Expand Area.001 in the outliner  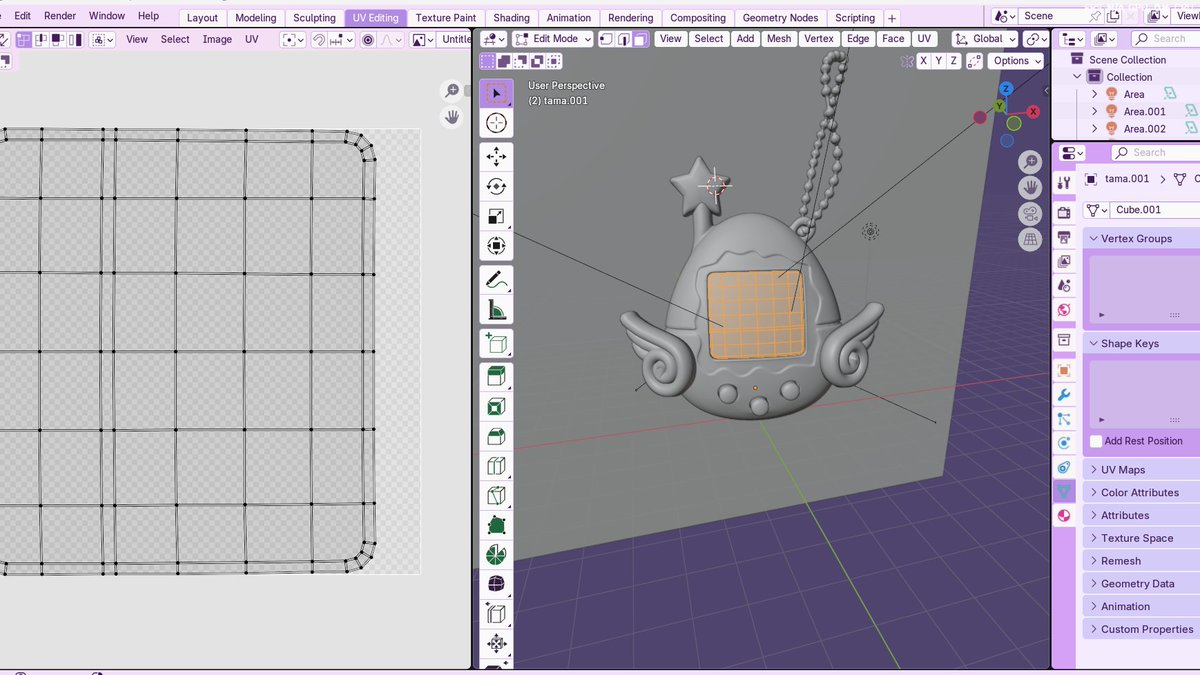(1094, 112)
